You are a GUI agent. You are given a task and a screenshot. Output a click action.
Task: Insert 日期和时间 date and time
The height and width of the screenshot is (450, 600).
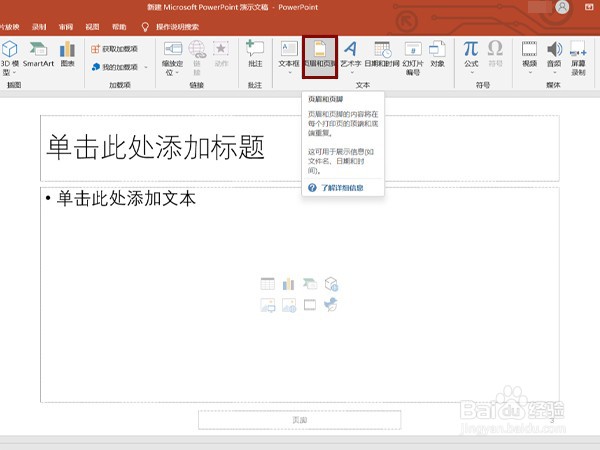(382, 54)
